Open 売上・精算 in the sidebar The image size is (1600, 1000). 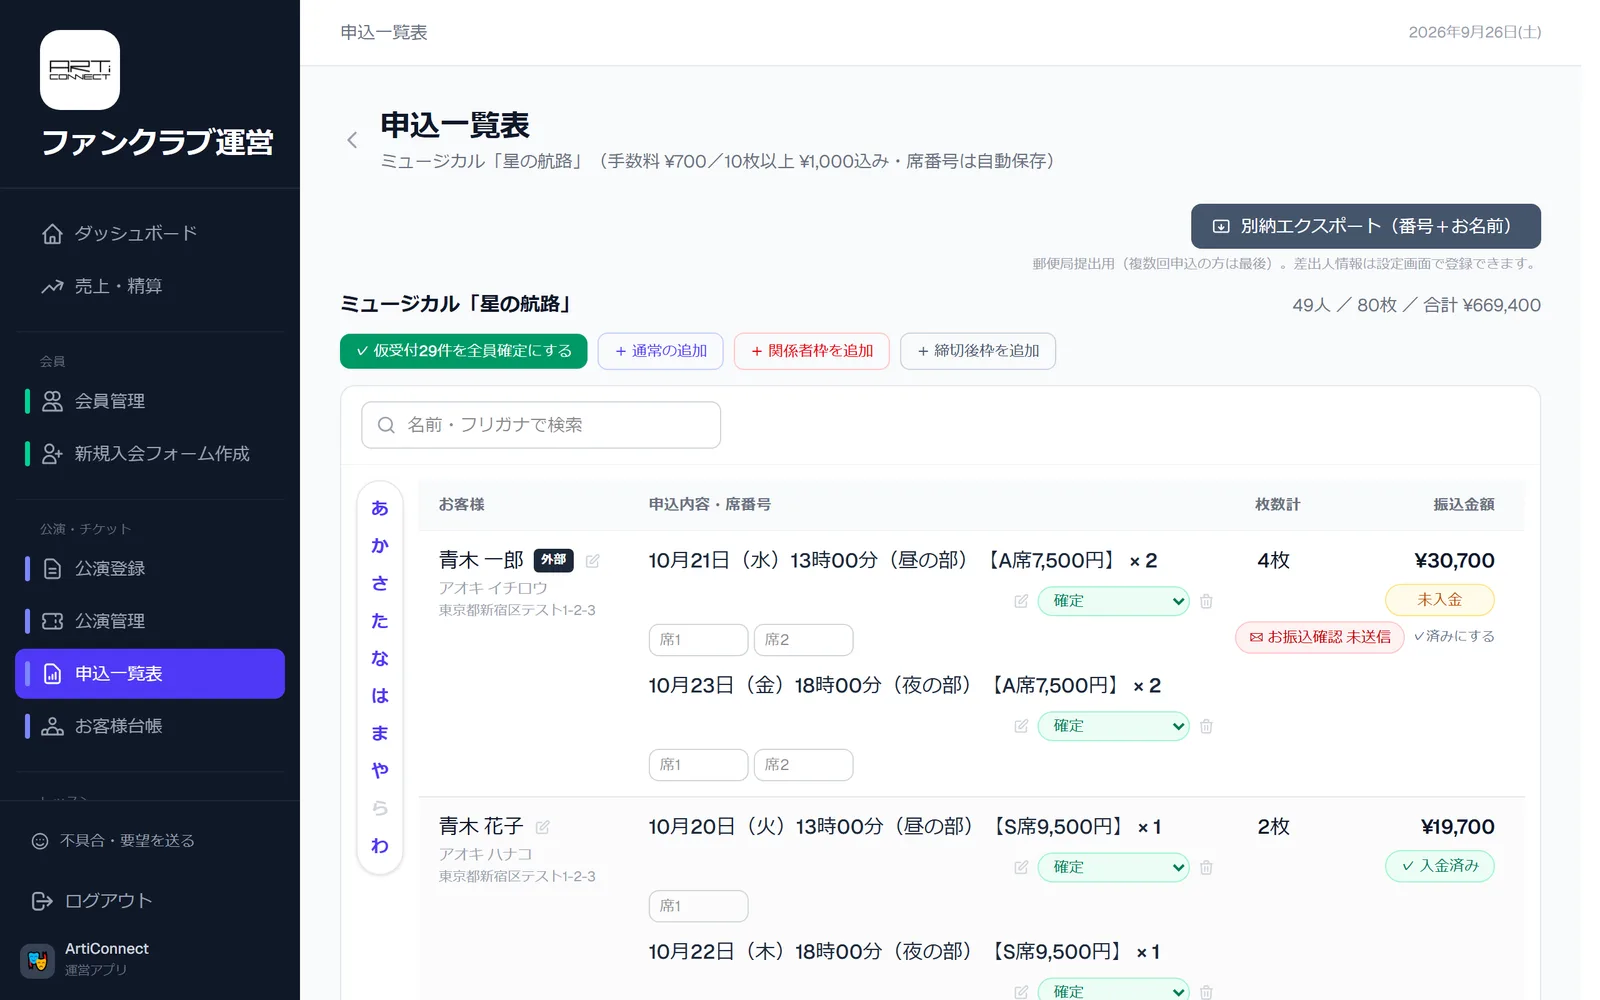150,286
